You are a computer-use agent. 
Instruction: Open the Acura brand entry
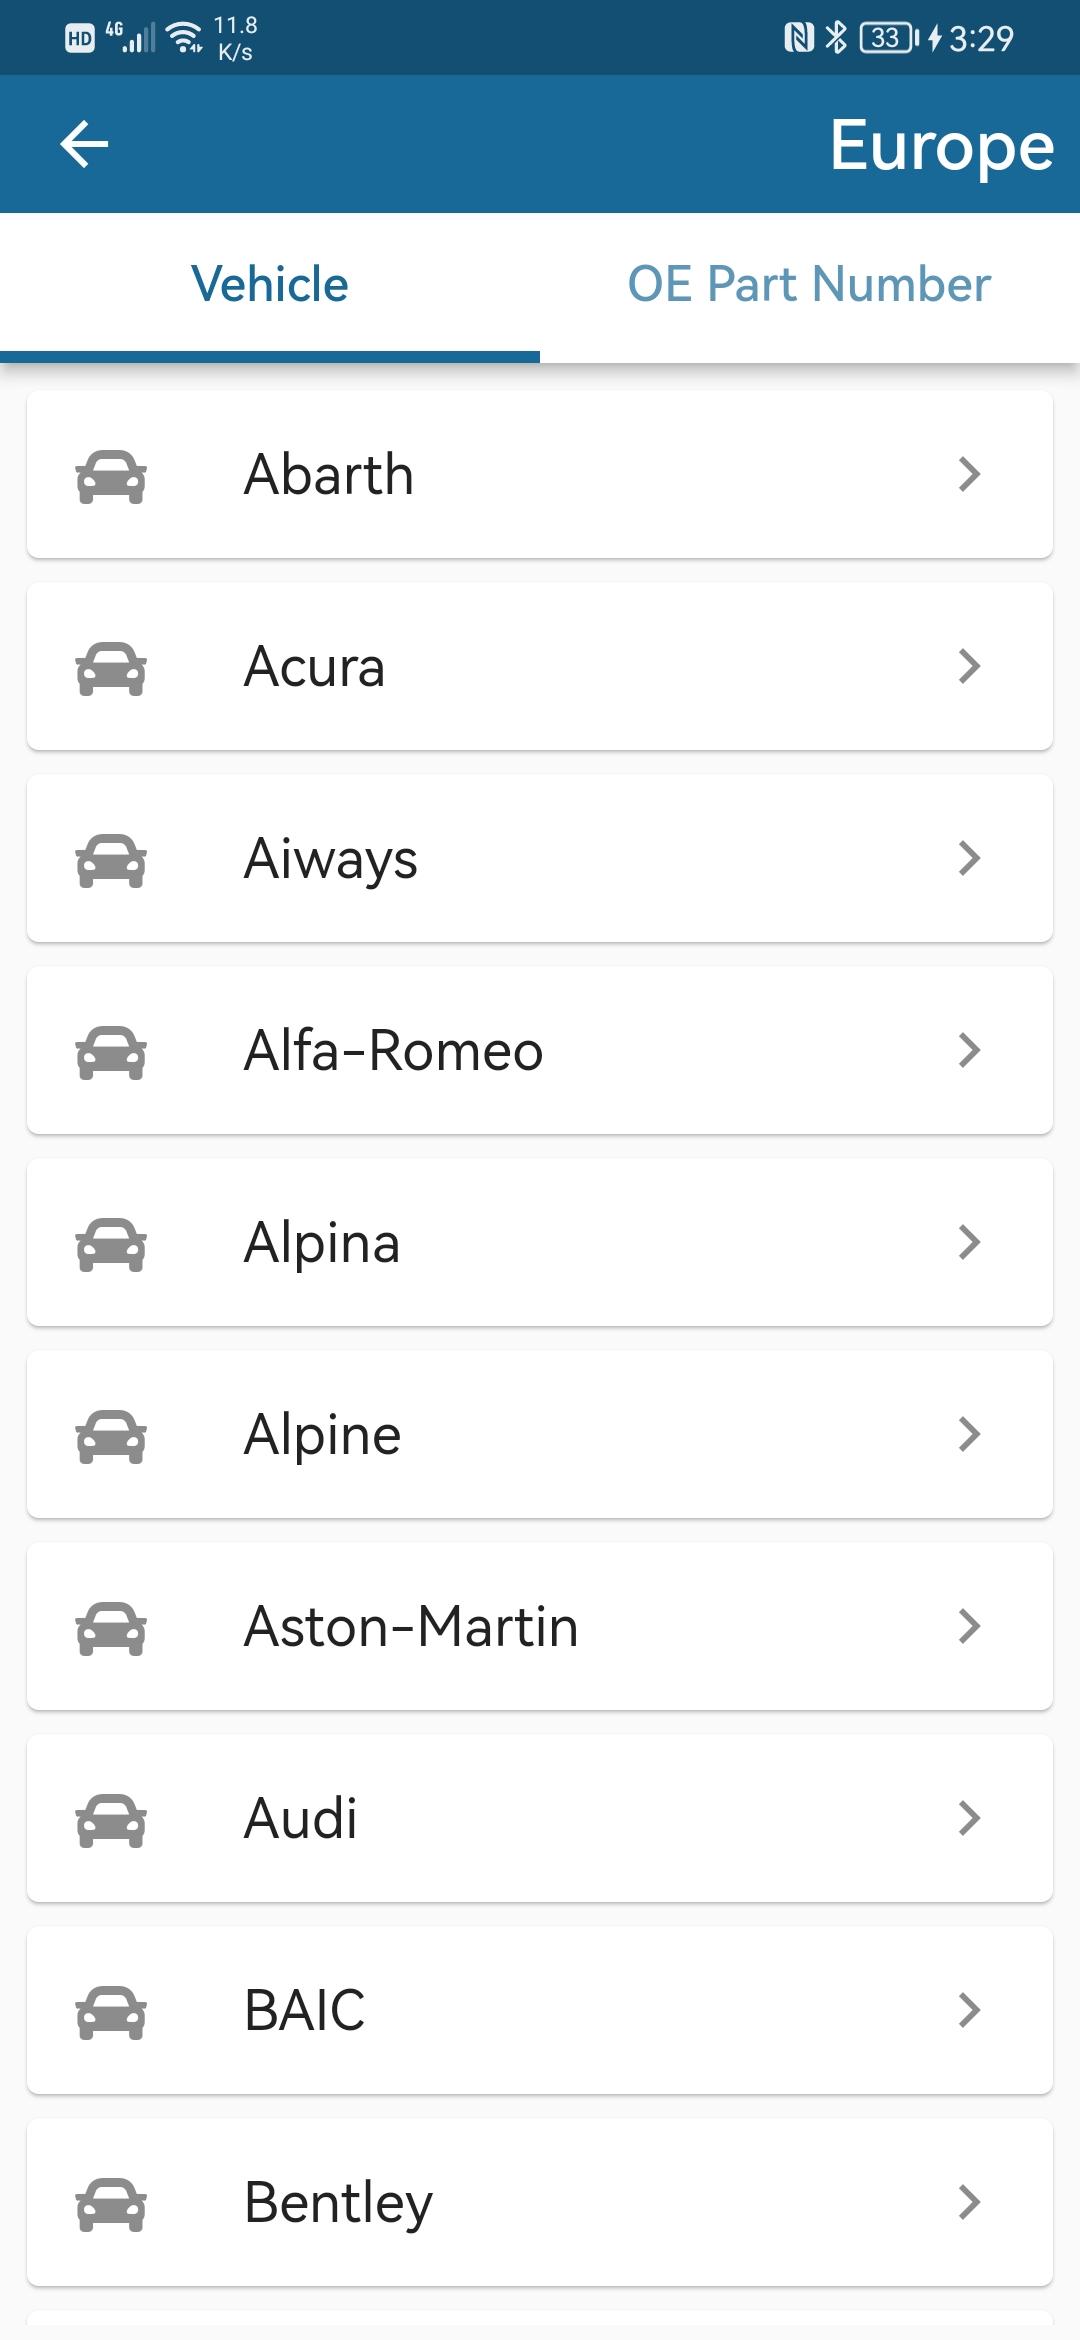[x=540, y=666]
